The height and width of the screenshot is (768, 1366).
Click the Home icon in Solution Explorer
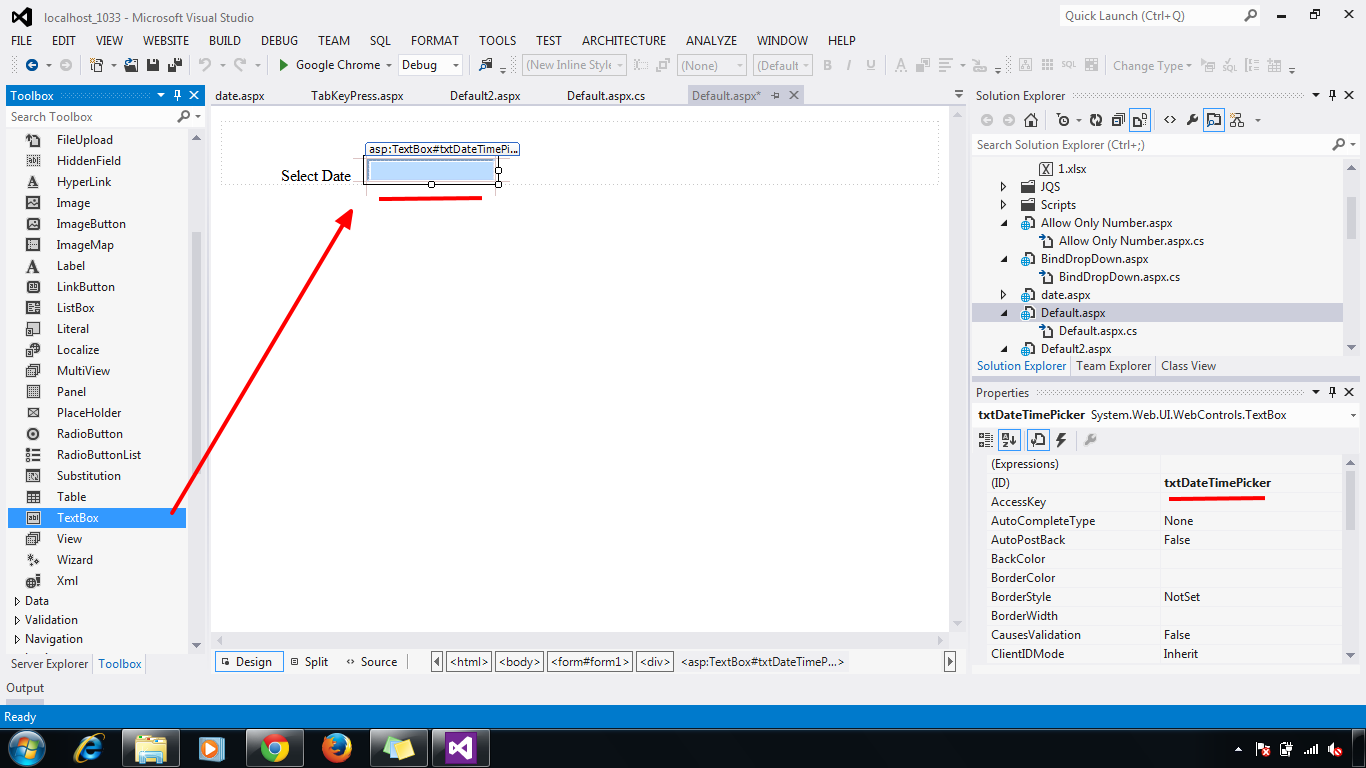click(x=1031, y=120)
